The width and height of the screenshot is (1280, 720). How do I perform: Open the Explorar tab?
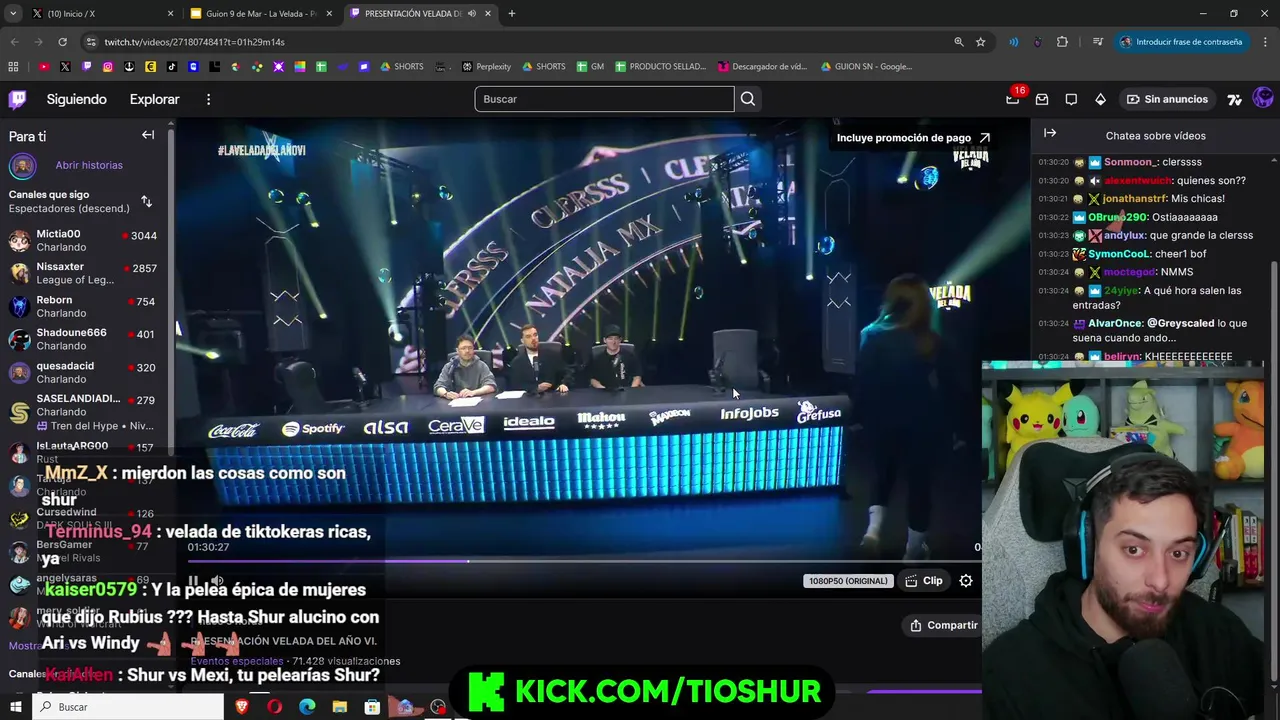coord(154,99)
